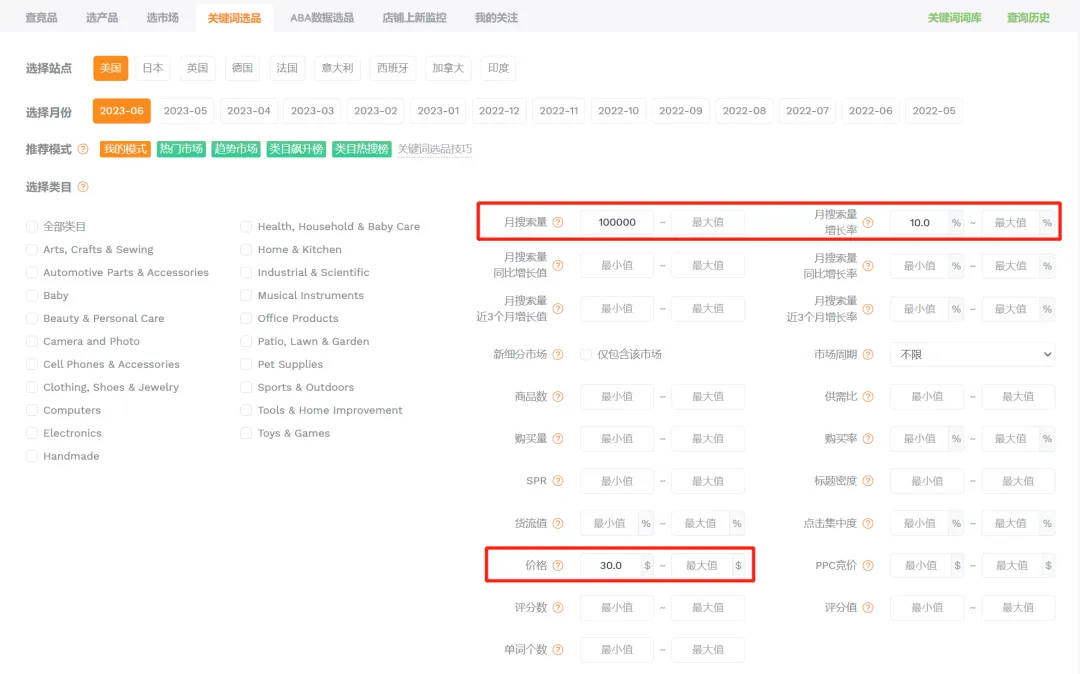Viewport: 1080px width, 674px height.
Task: Click help icon next to 选择类目
Action: [83, 187]
